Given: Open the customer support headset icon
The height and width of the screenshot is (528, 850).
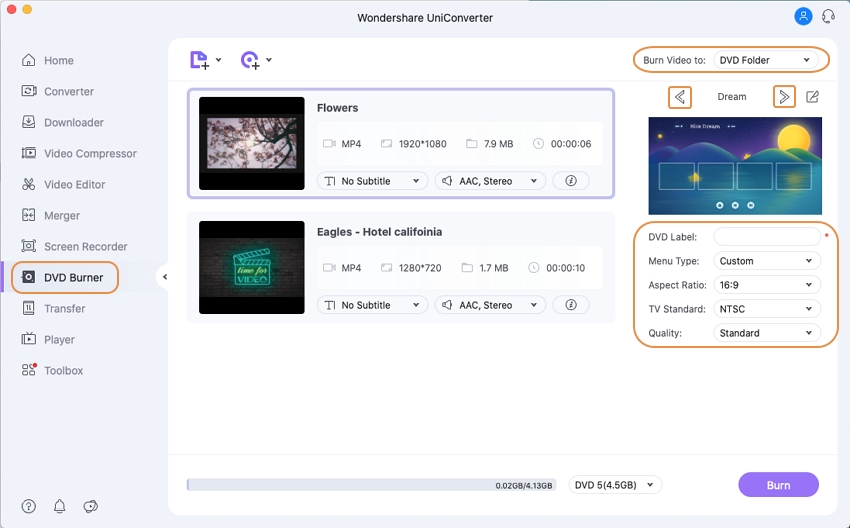Looking at the screenshot, I should (x=828, y=17).
